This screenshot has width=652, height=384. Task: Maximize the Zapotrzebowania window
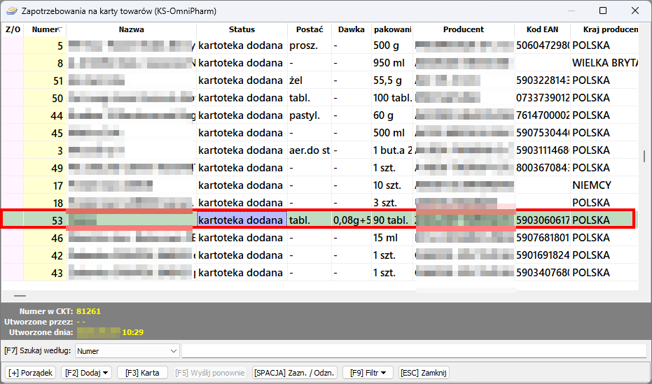pos(603,11)
